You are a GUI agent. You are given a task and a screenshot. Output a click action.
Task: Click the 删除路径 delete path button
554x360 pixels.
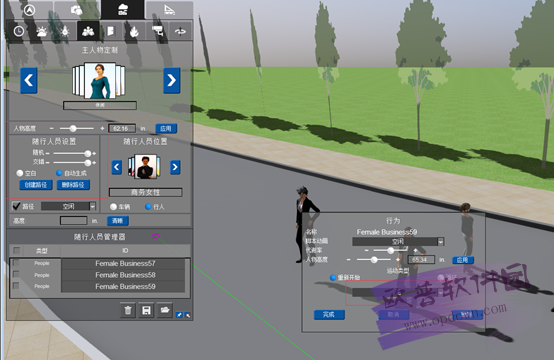(x=73, y=185)
